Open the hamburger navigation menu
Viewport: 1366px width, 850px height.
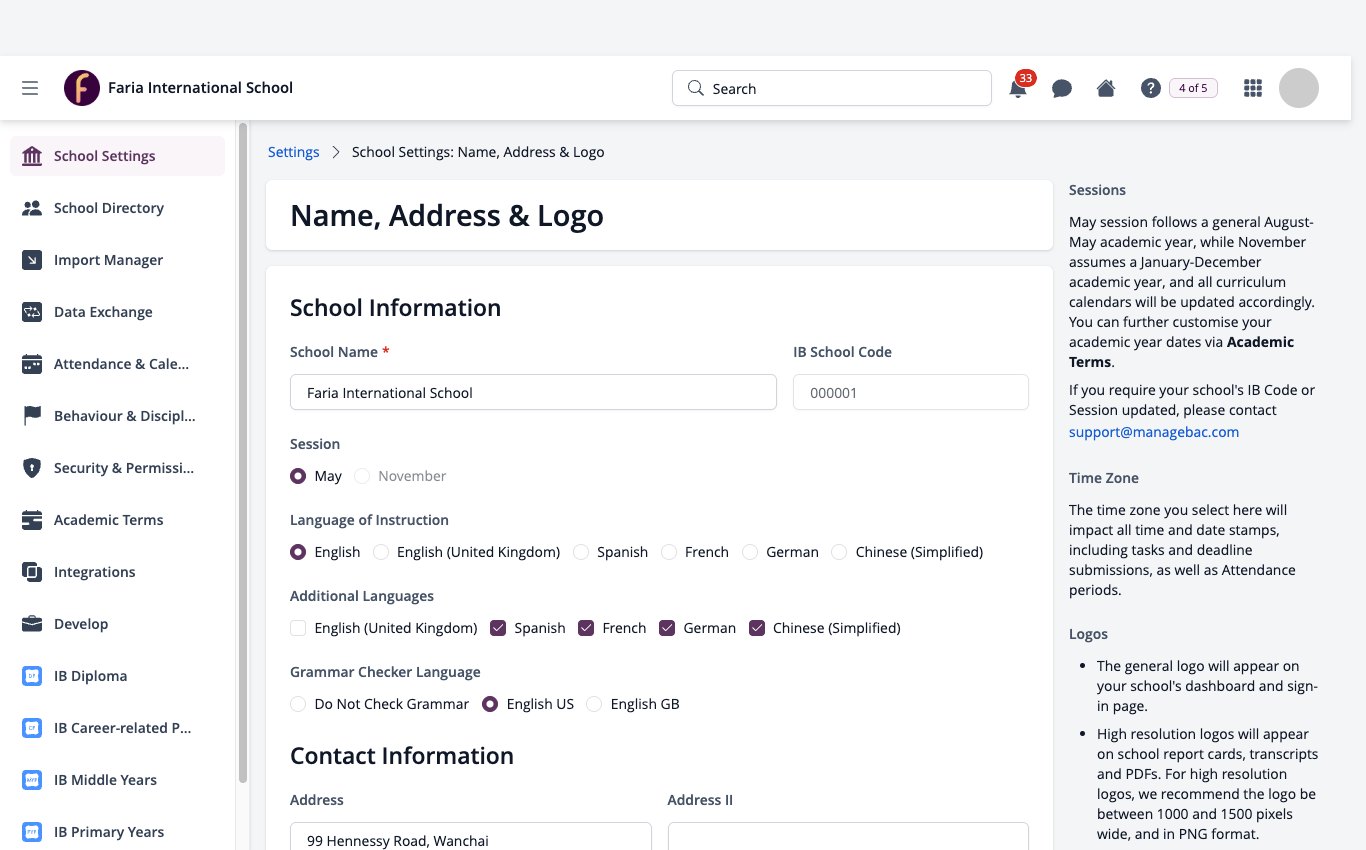pos(30,88)
